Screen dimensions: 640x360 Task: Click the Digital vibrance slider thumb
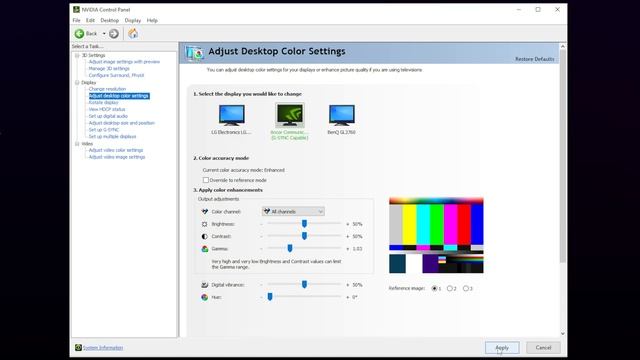click(x=304, y=284)
